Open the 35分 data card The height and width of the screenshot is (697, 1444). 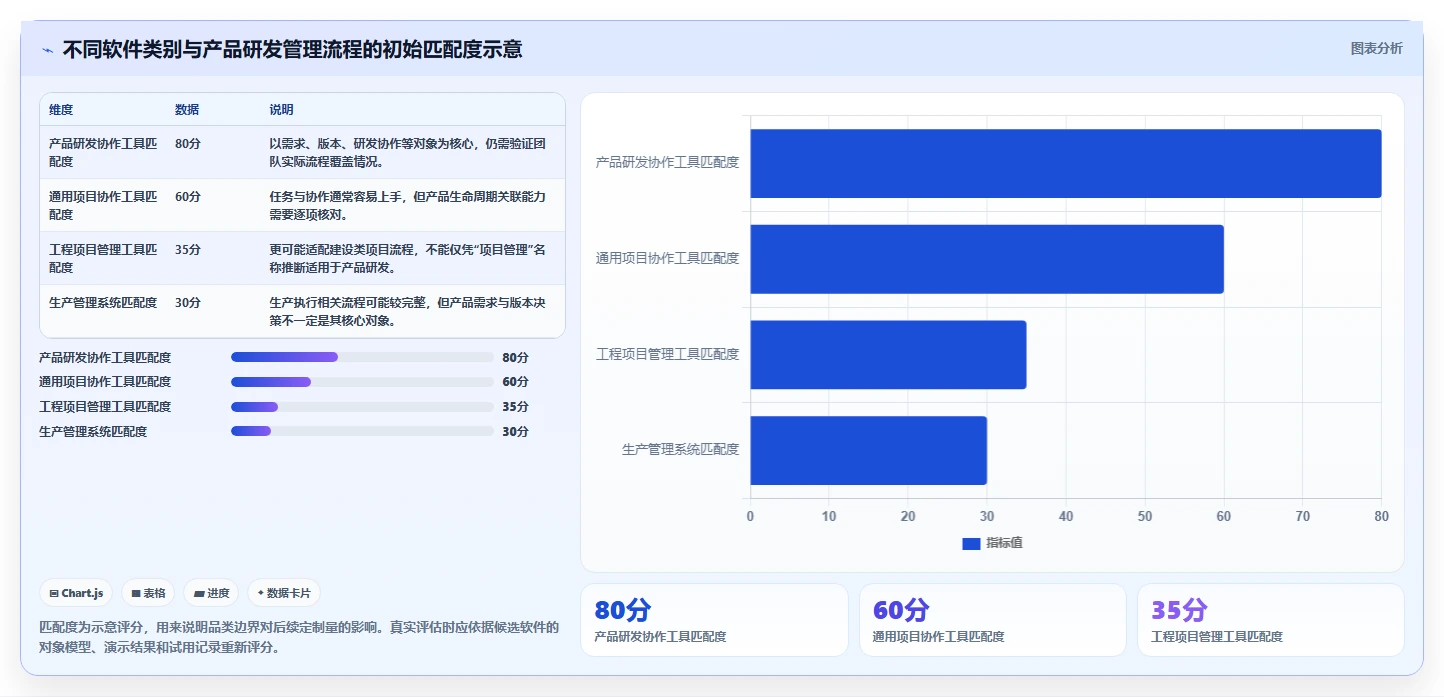click(1271, 620)
